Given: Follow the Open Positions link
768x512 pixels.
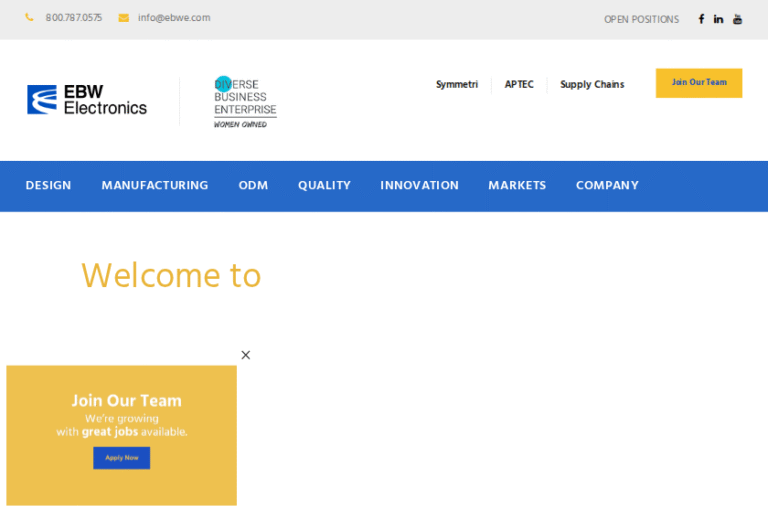Looking at the screenshot, I should tap(641, 19).
